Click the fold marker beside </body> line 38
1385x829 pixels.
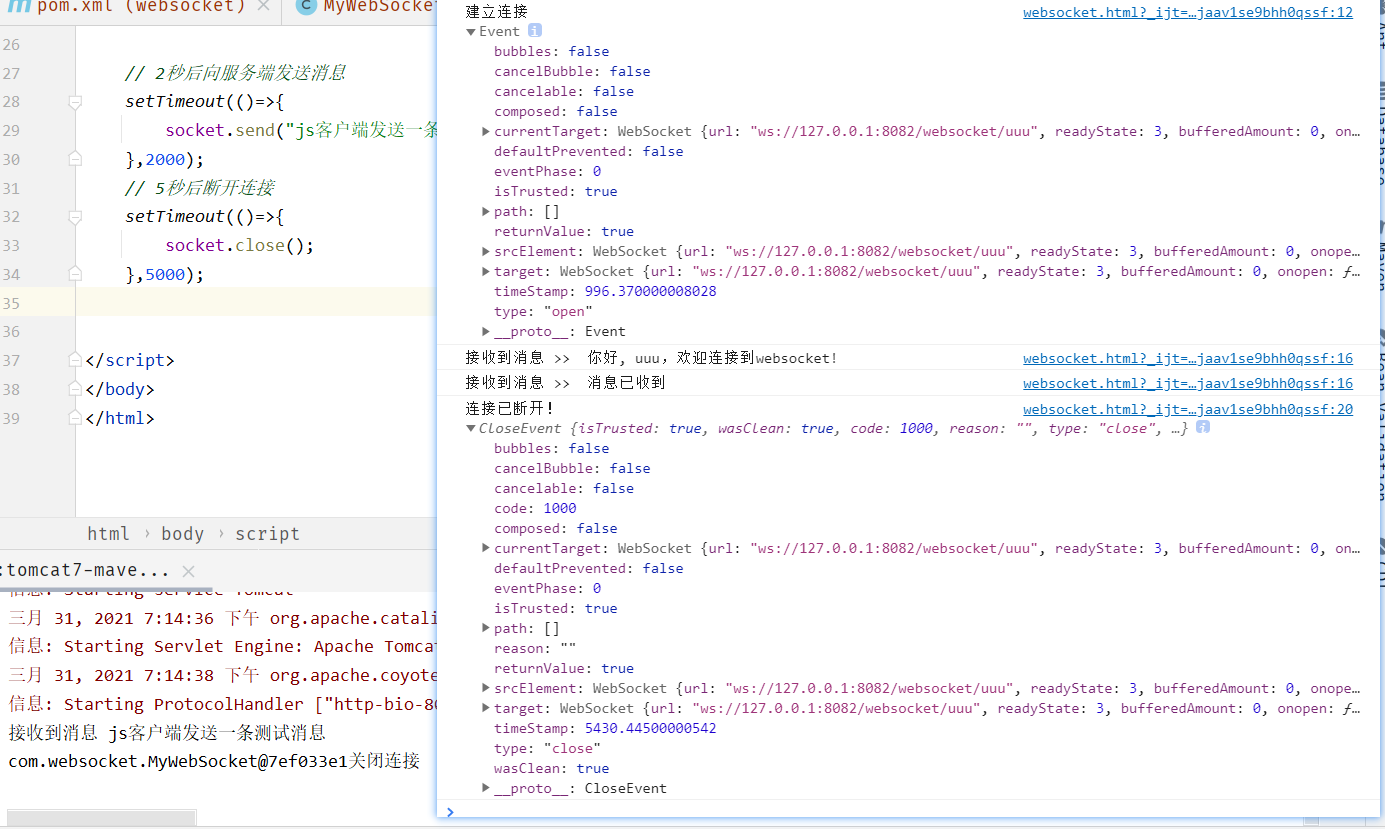pos(75,389)
